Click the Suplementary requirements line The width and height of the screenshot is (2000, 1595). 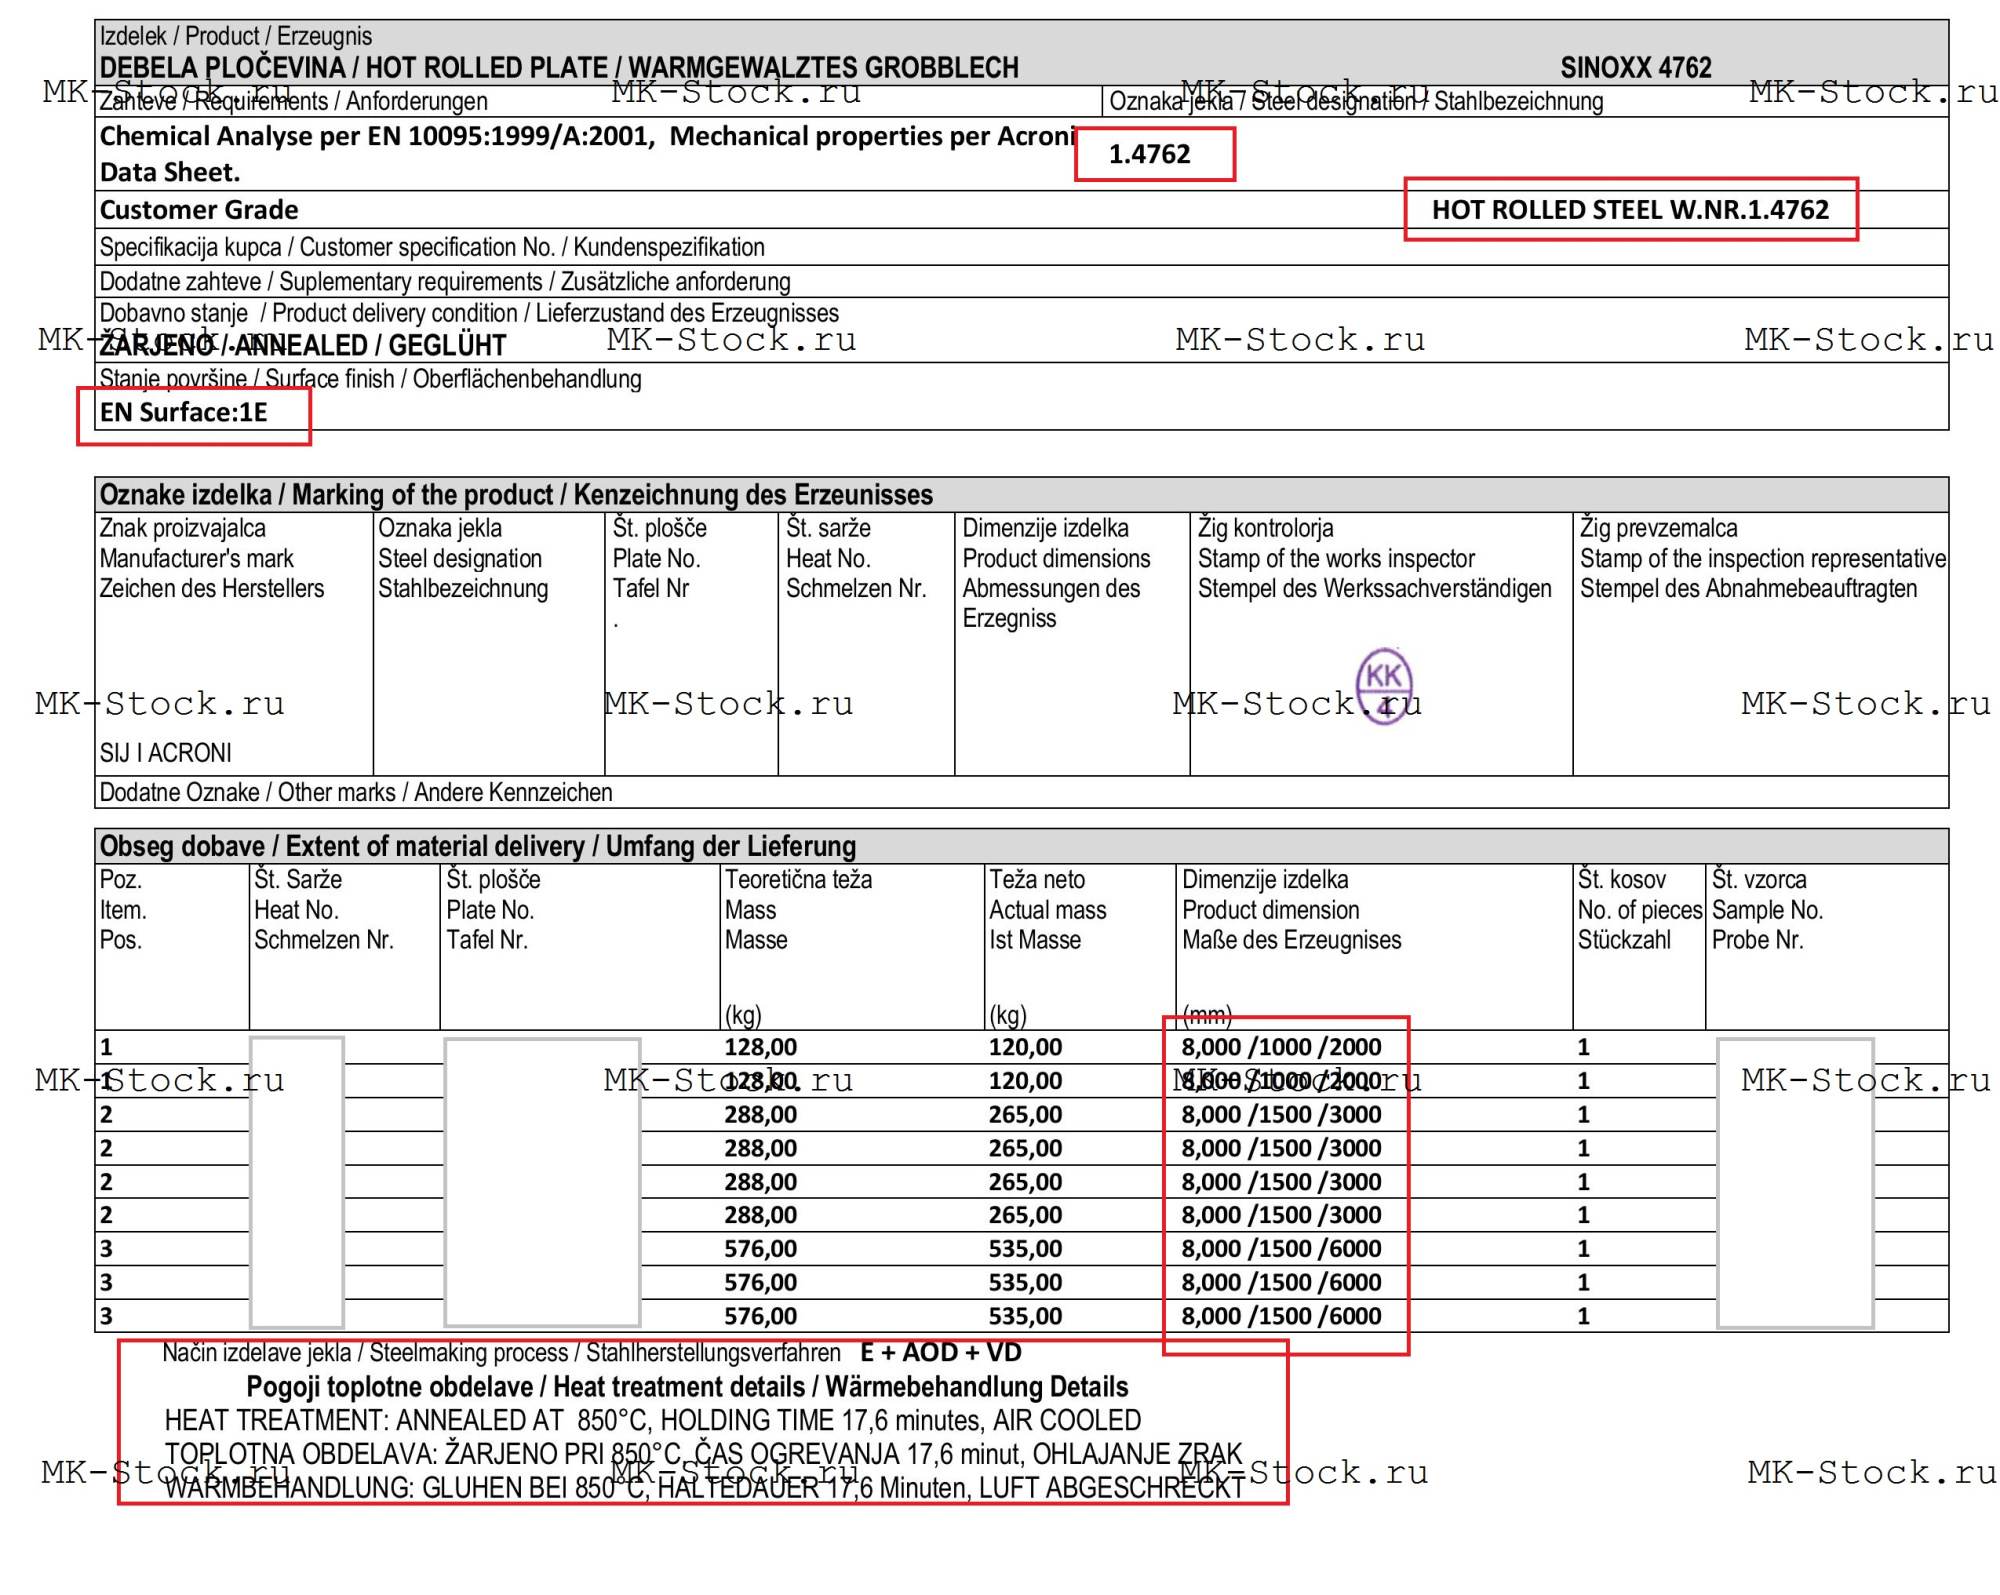click(445, 282)
